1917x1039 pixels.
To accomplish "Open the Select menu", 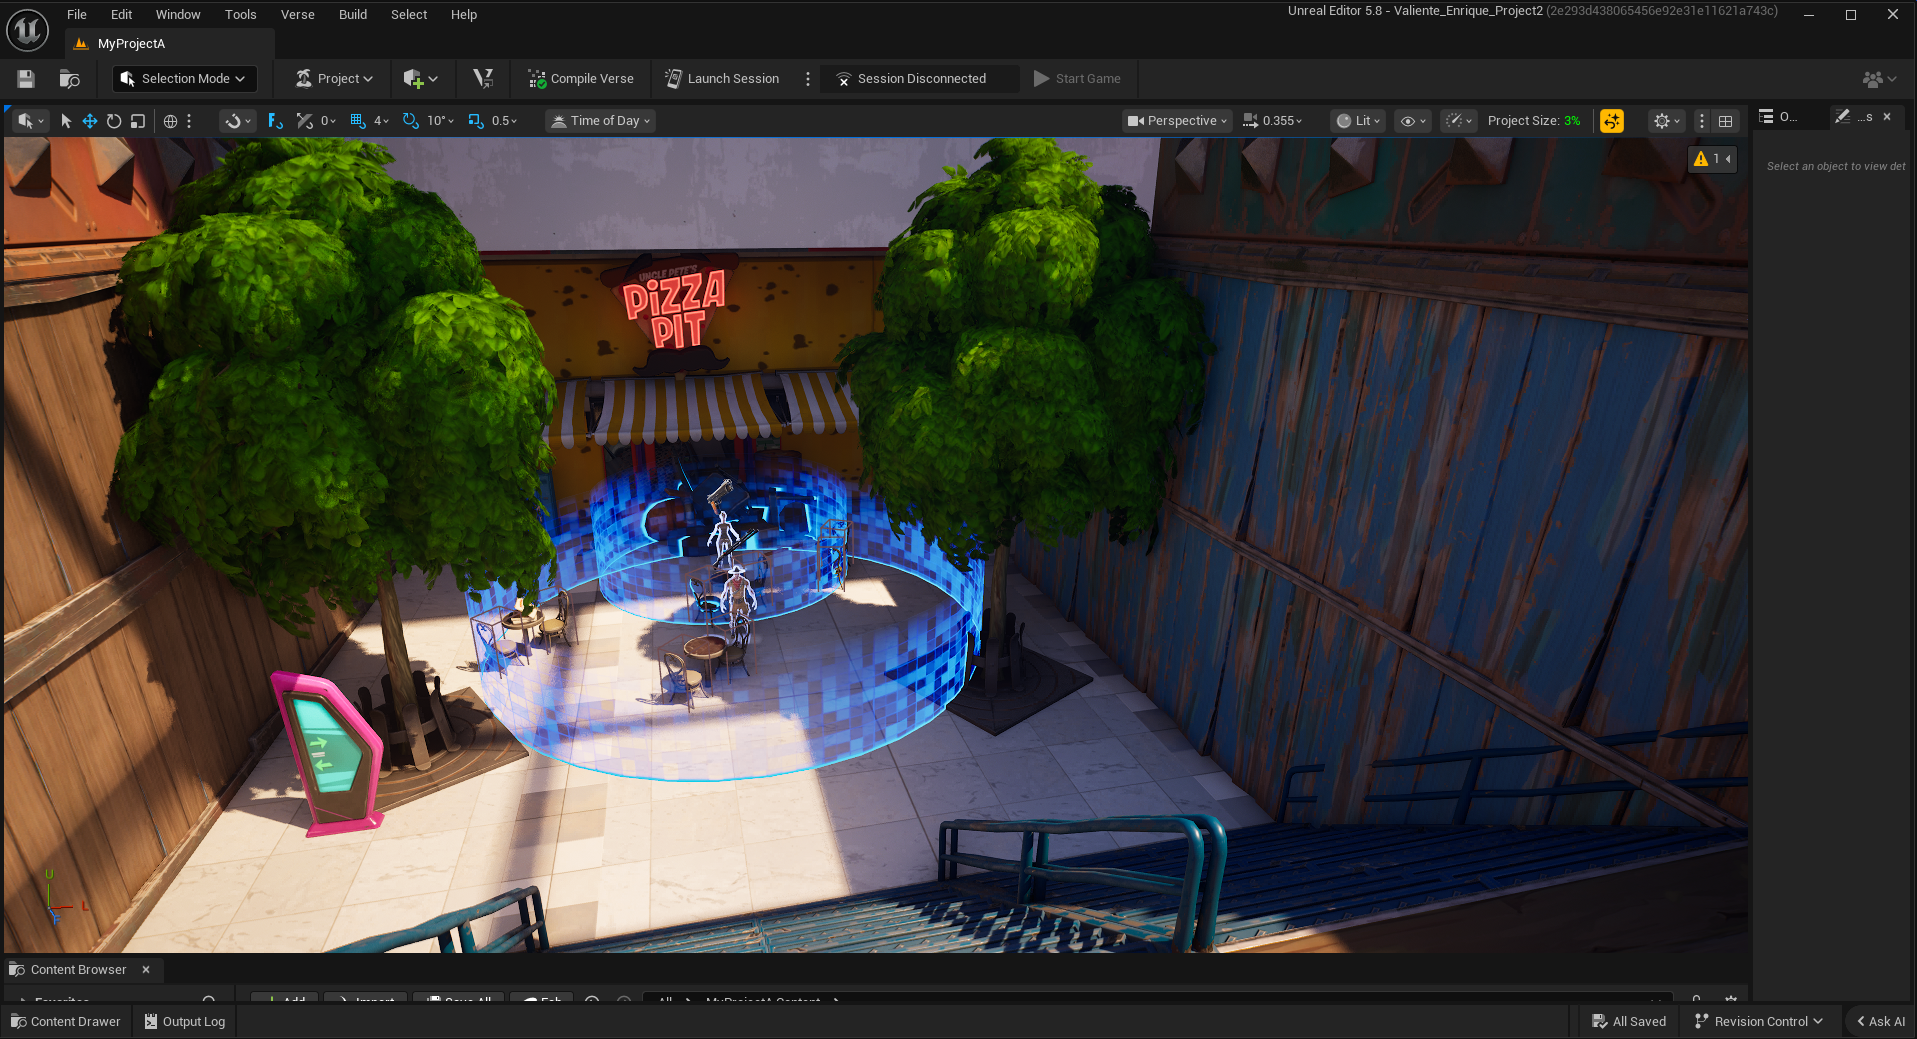I will pyautogui.click(x=409, y=15).
